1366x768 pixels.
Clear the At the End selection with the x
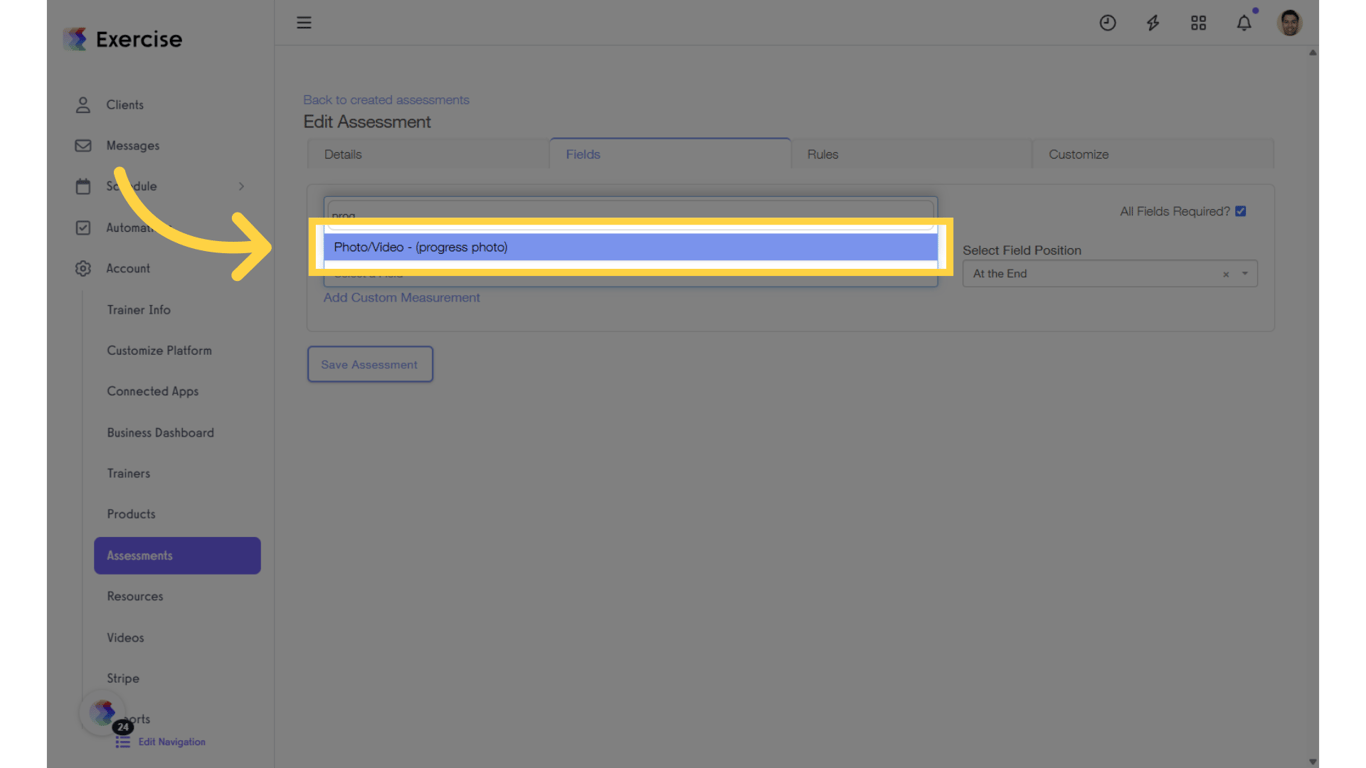coord(1225,273)
